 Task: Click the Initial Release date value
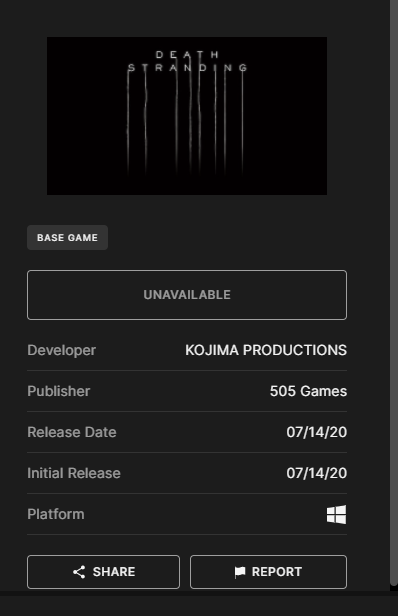(317, 473)
